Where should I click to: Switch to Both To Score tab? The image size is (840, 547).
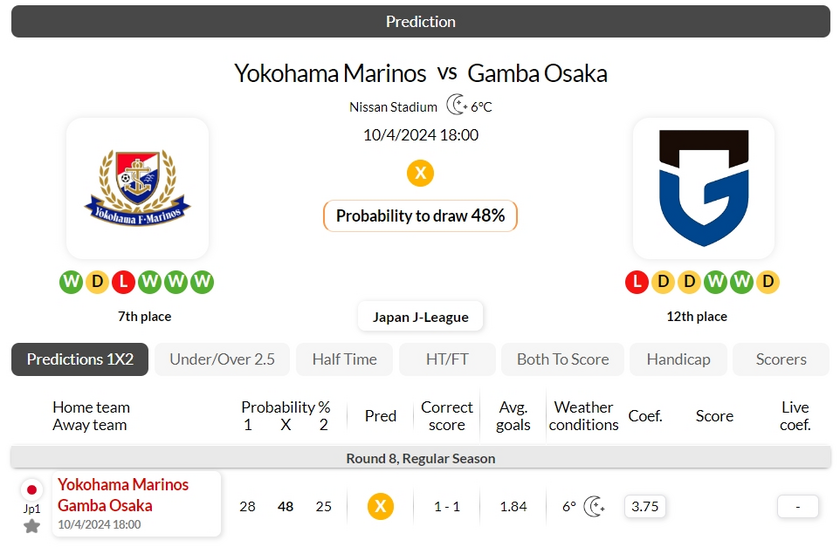point(562,359)
